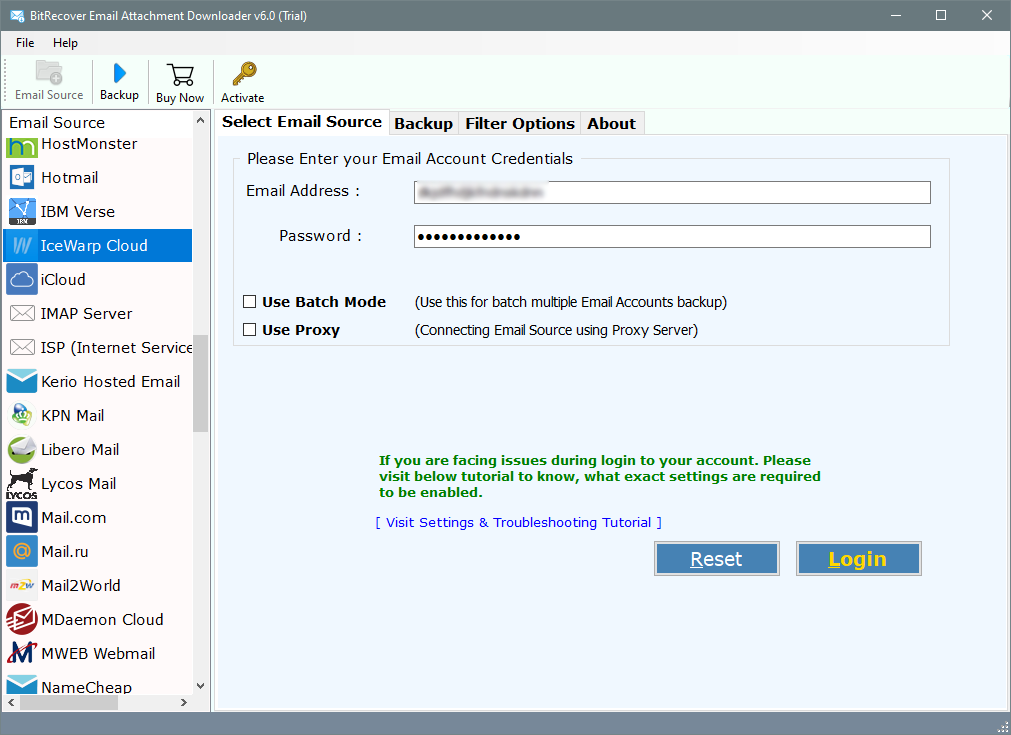Select the ISP envelope icon

pos(22,348)
